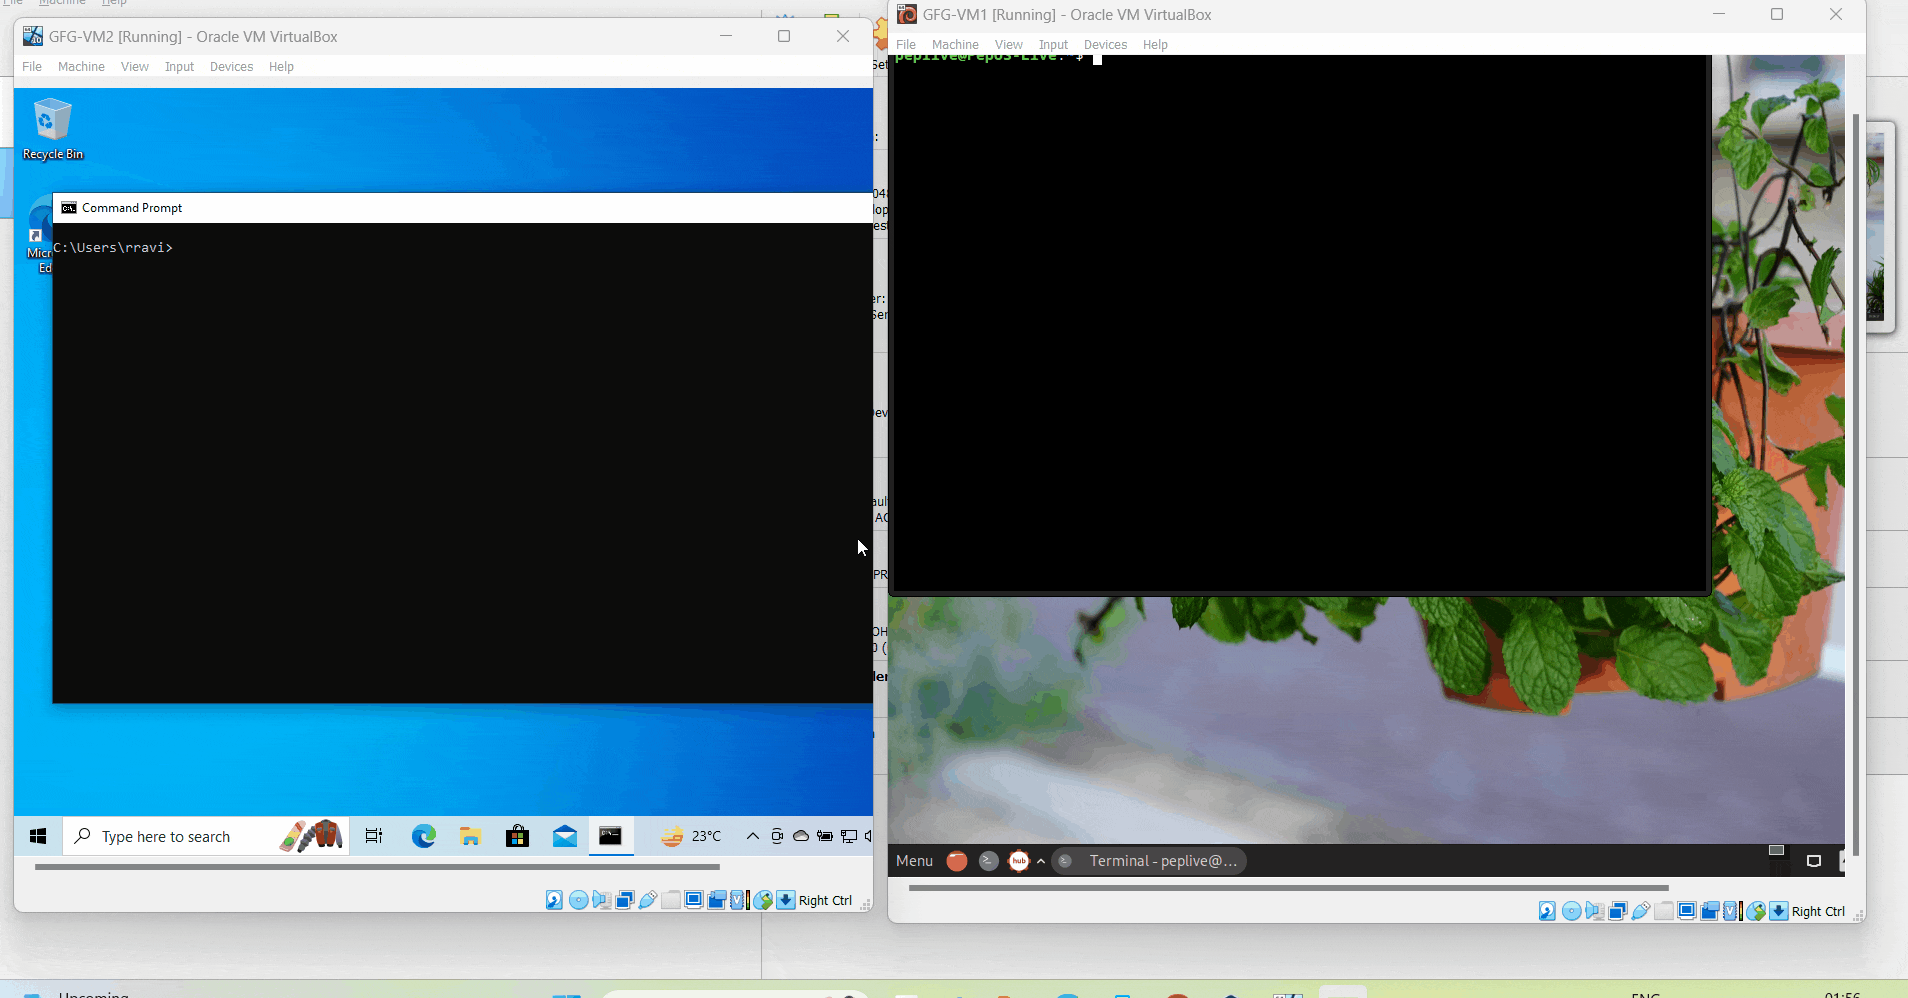
Task: Open Machine menu in GFG-VM1 window
Action: click(955, 45)
